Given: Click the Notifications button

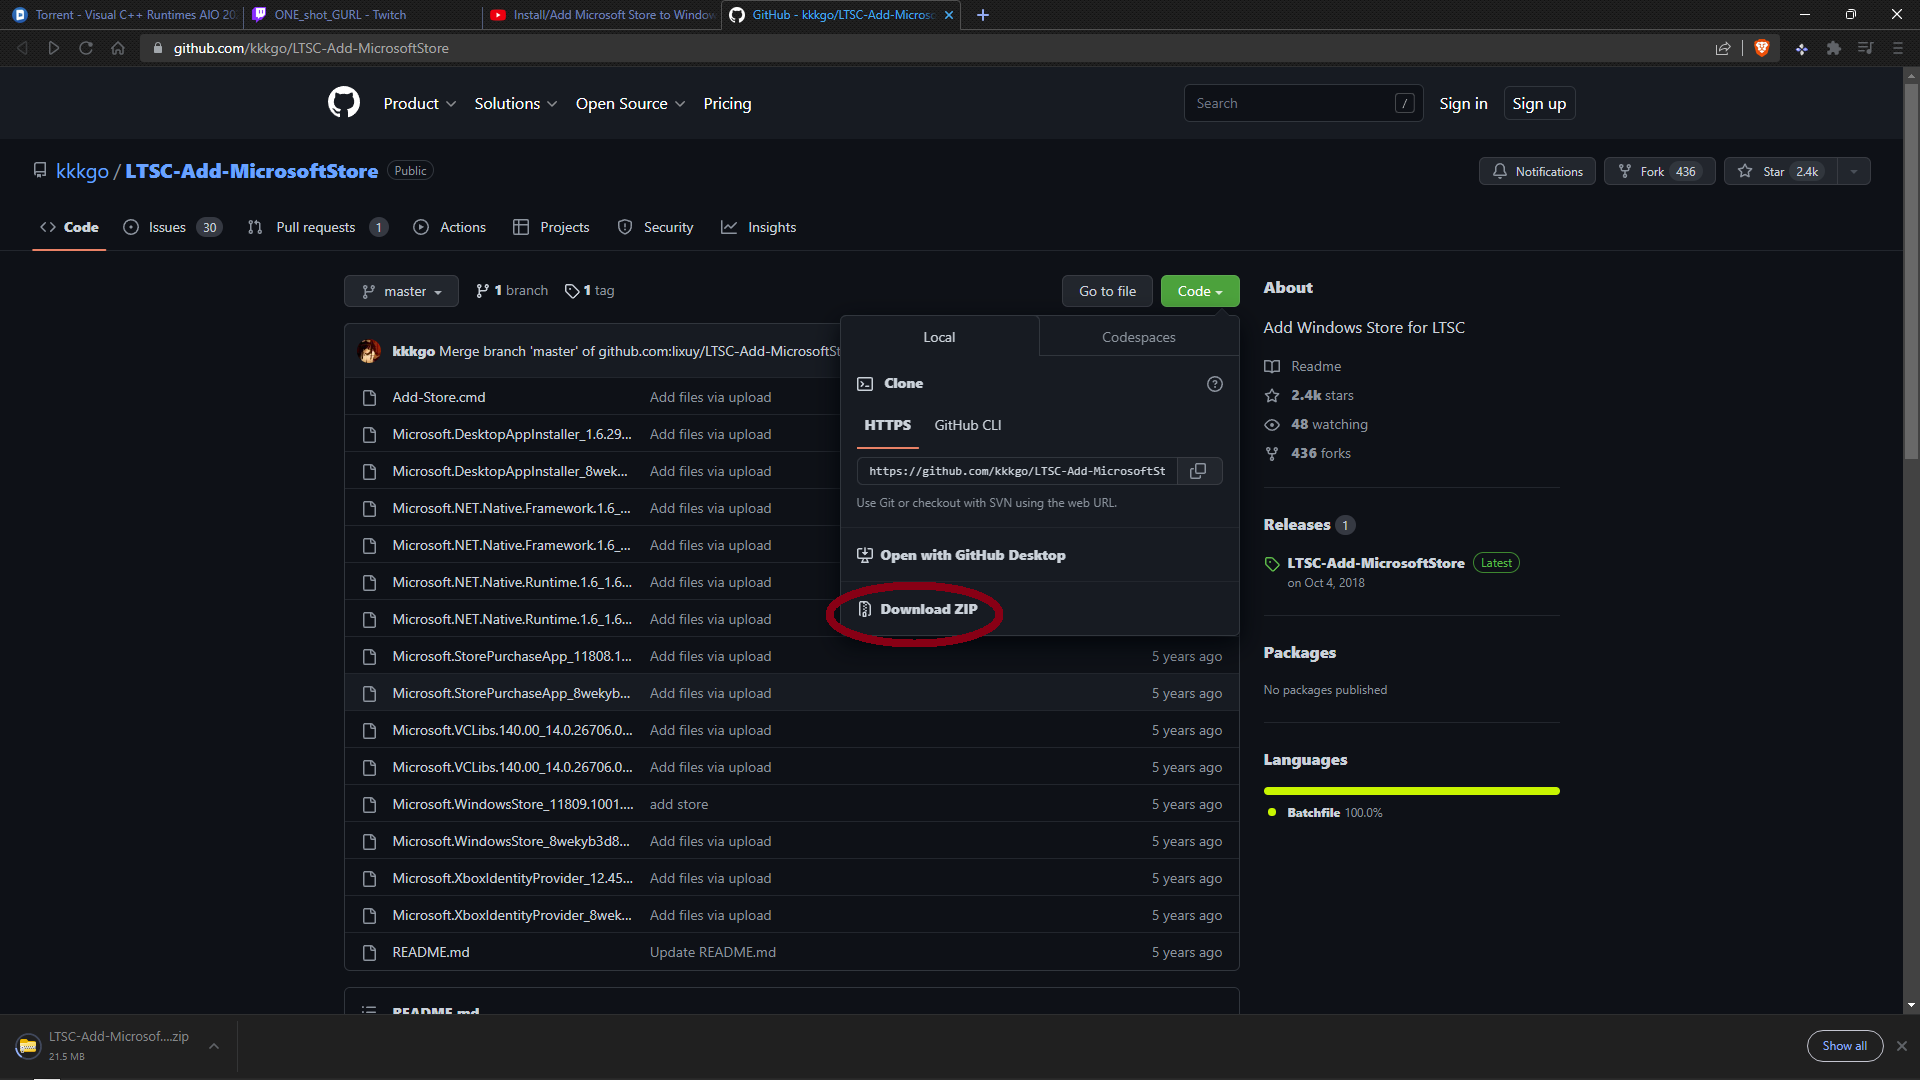Looking at the screenshot, I should 1537,172.
